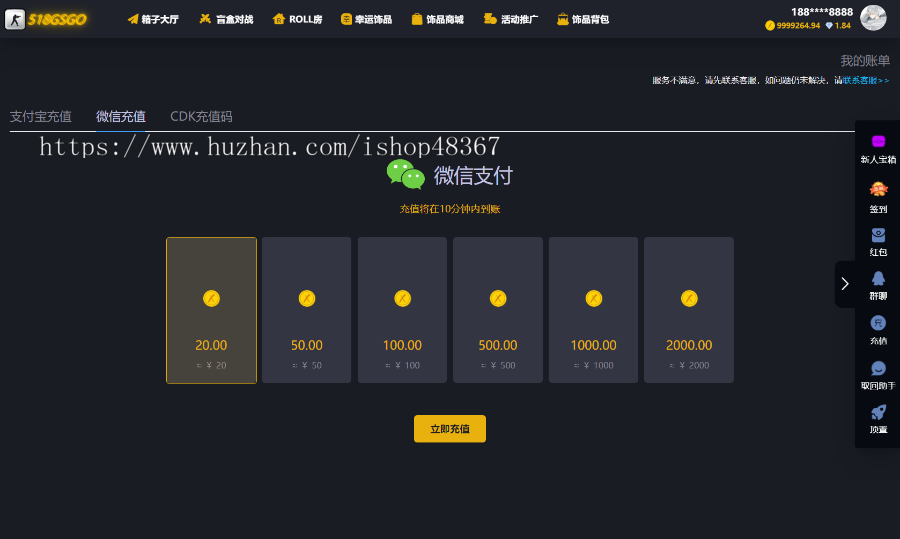This screenshot has width=900, height=539.
Task: Select the 2000.00 recharge card
Action: pyautogui.click(x=689, y=310)
